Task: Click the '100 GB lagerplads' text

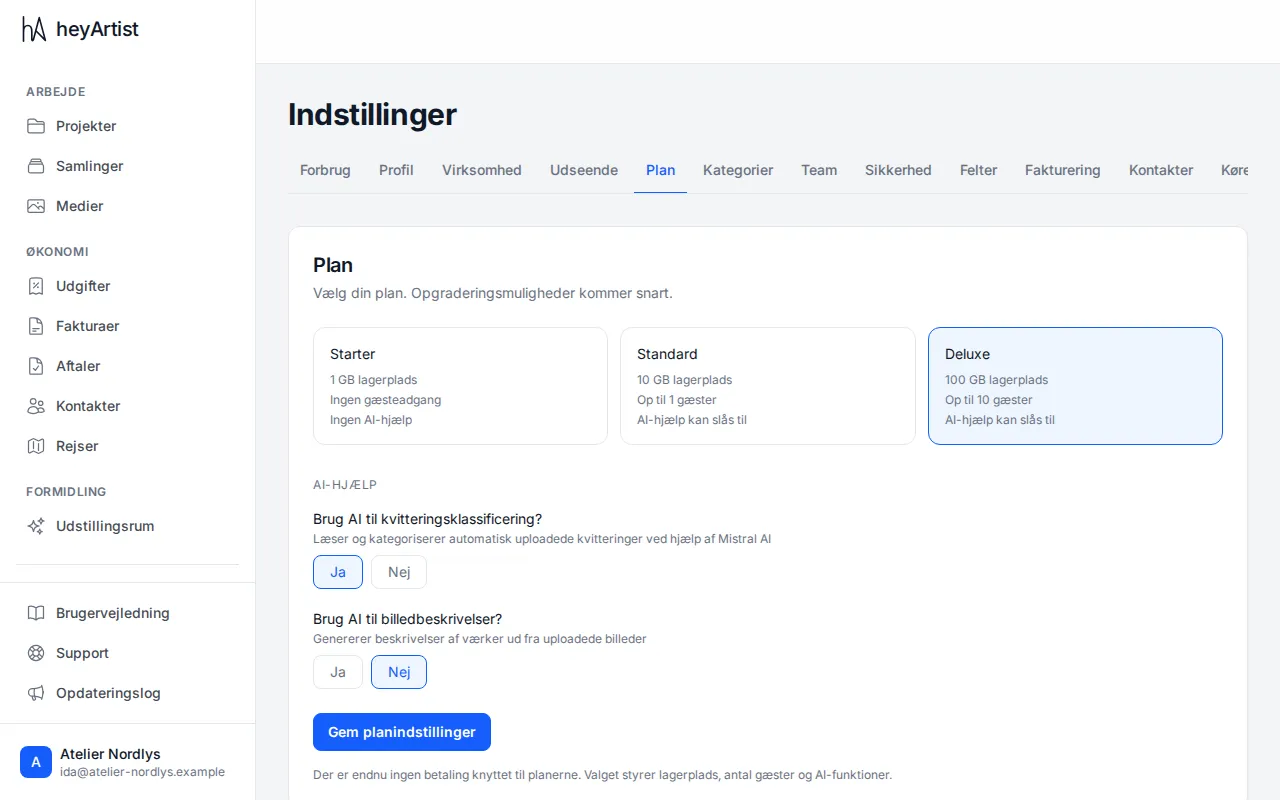Action: coord(996,380)
